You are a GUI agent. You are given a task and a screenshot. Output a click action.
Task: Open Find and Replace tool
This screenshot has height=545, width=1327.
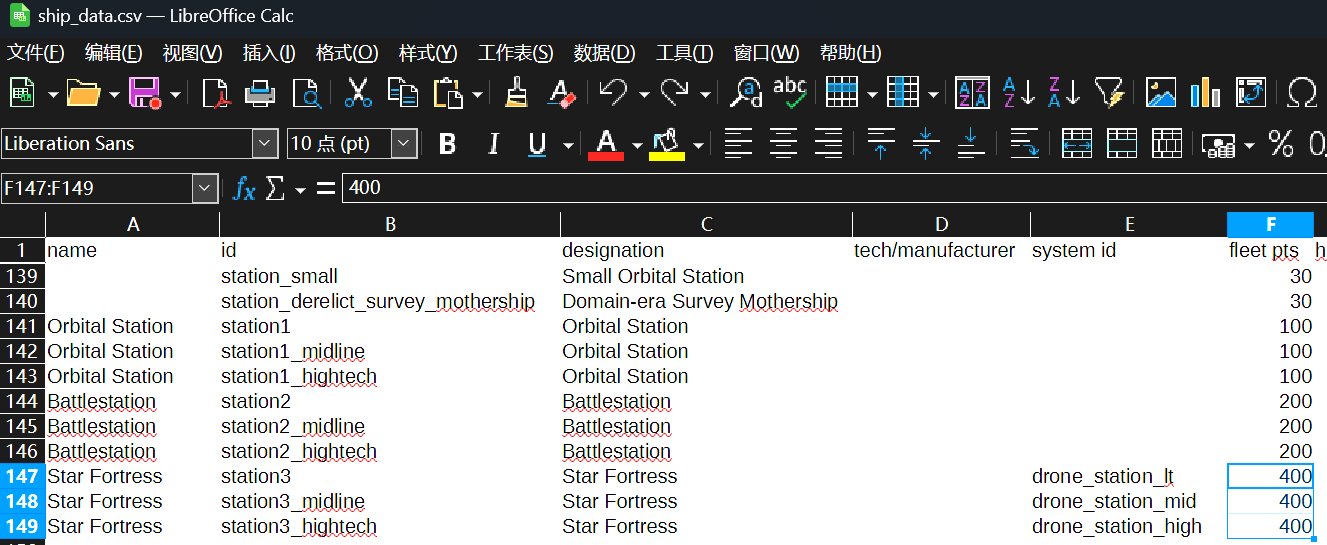745,94
